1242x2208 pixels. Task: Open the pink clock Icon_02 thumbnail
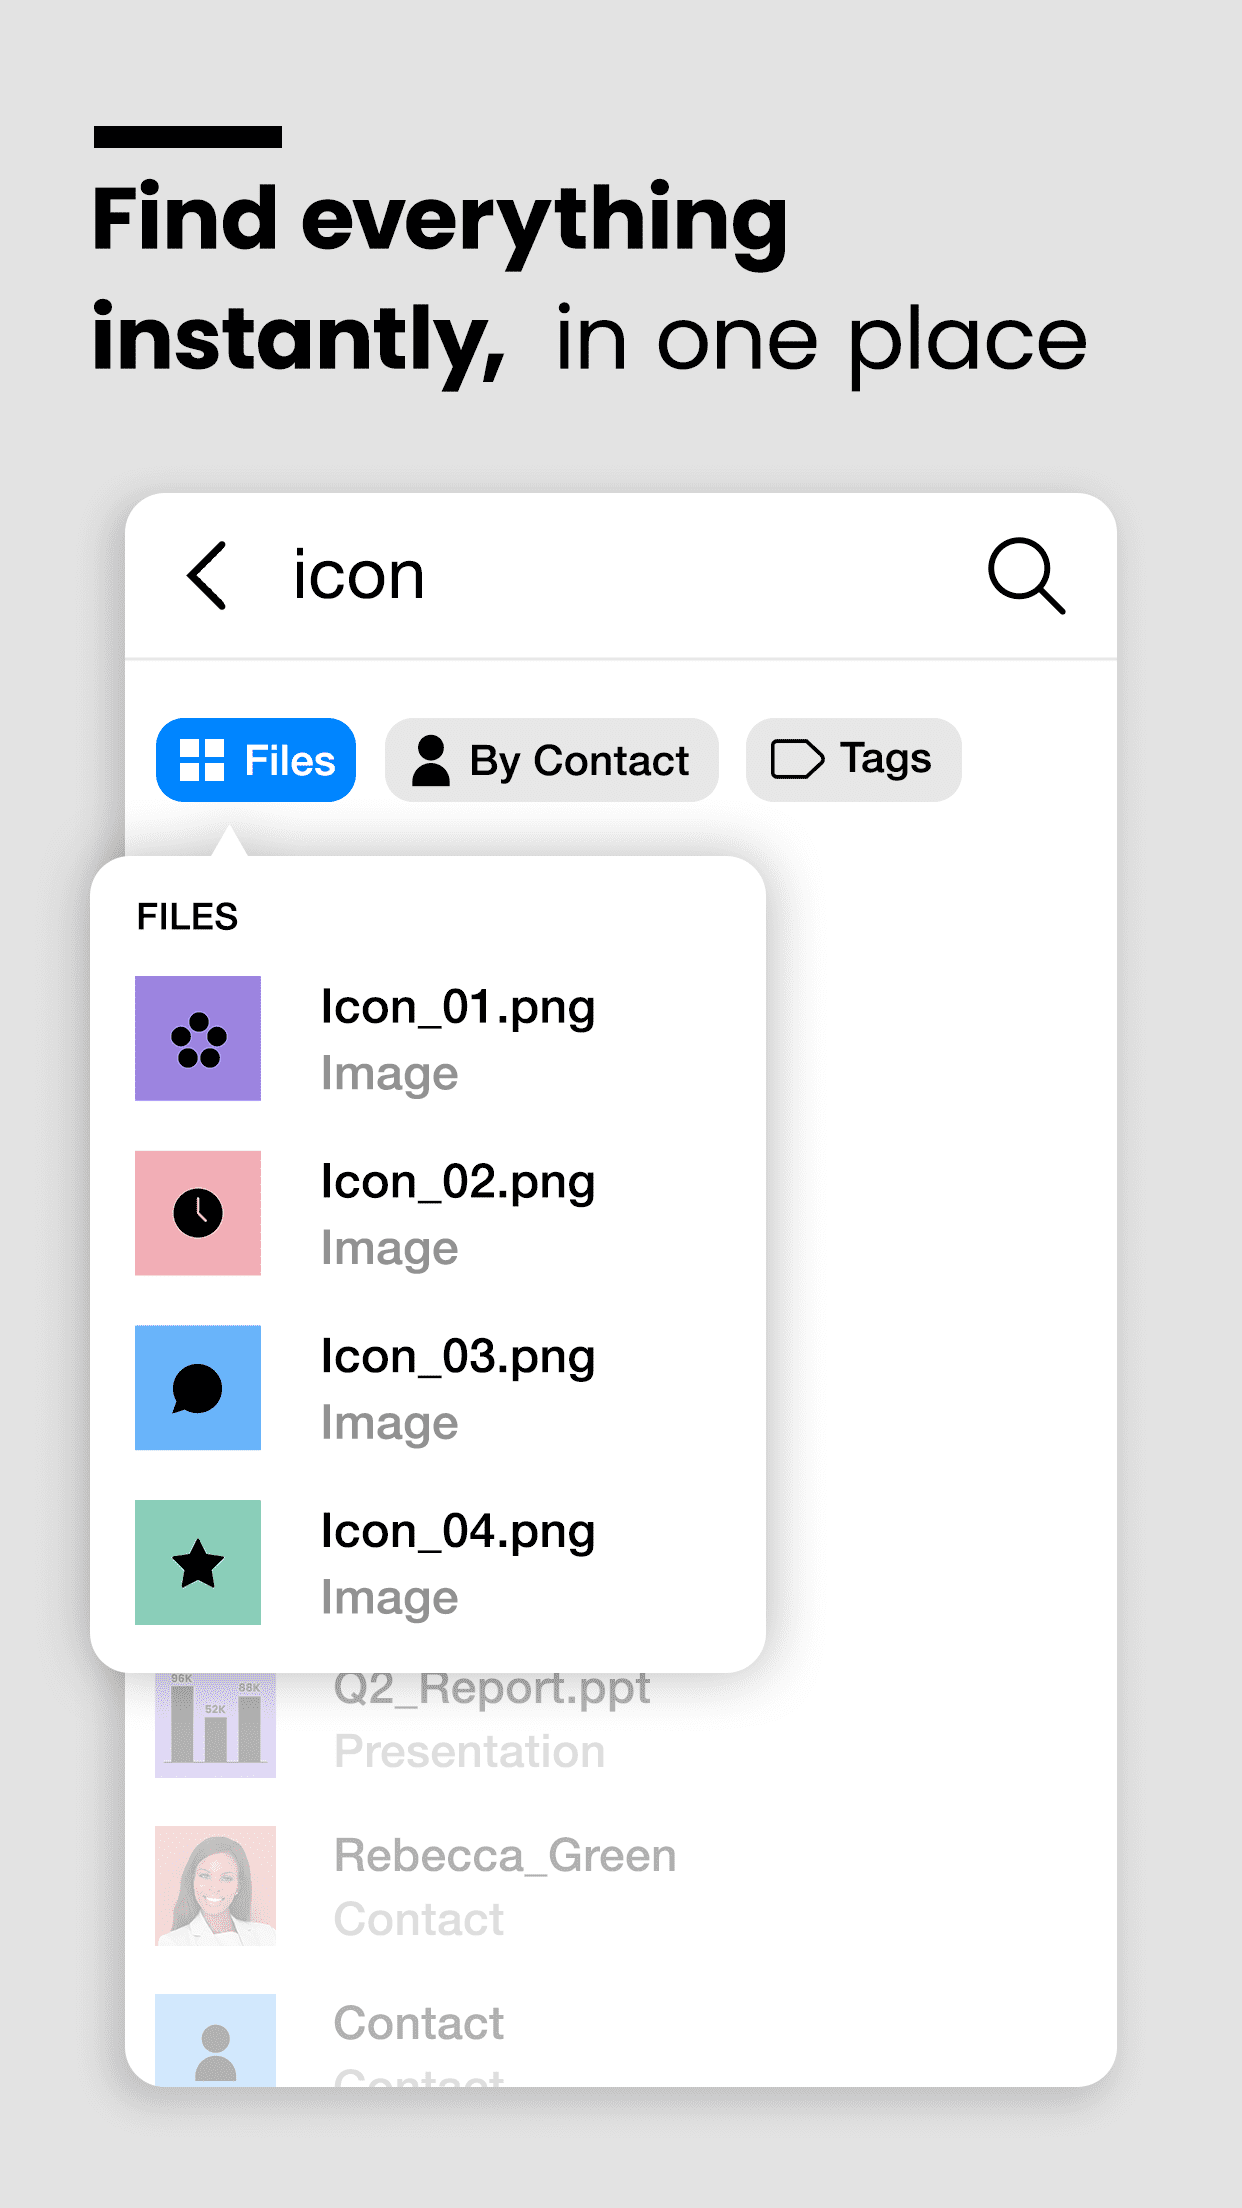click(x=198, y=1213)
